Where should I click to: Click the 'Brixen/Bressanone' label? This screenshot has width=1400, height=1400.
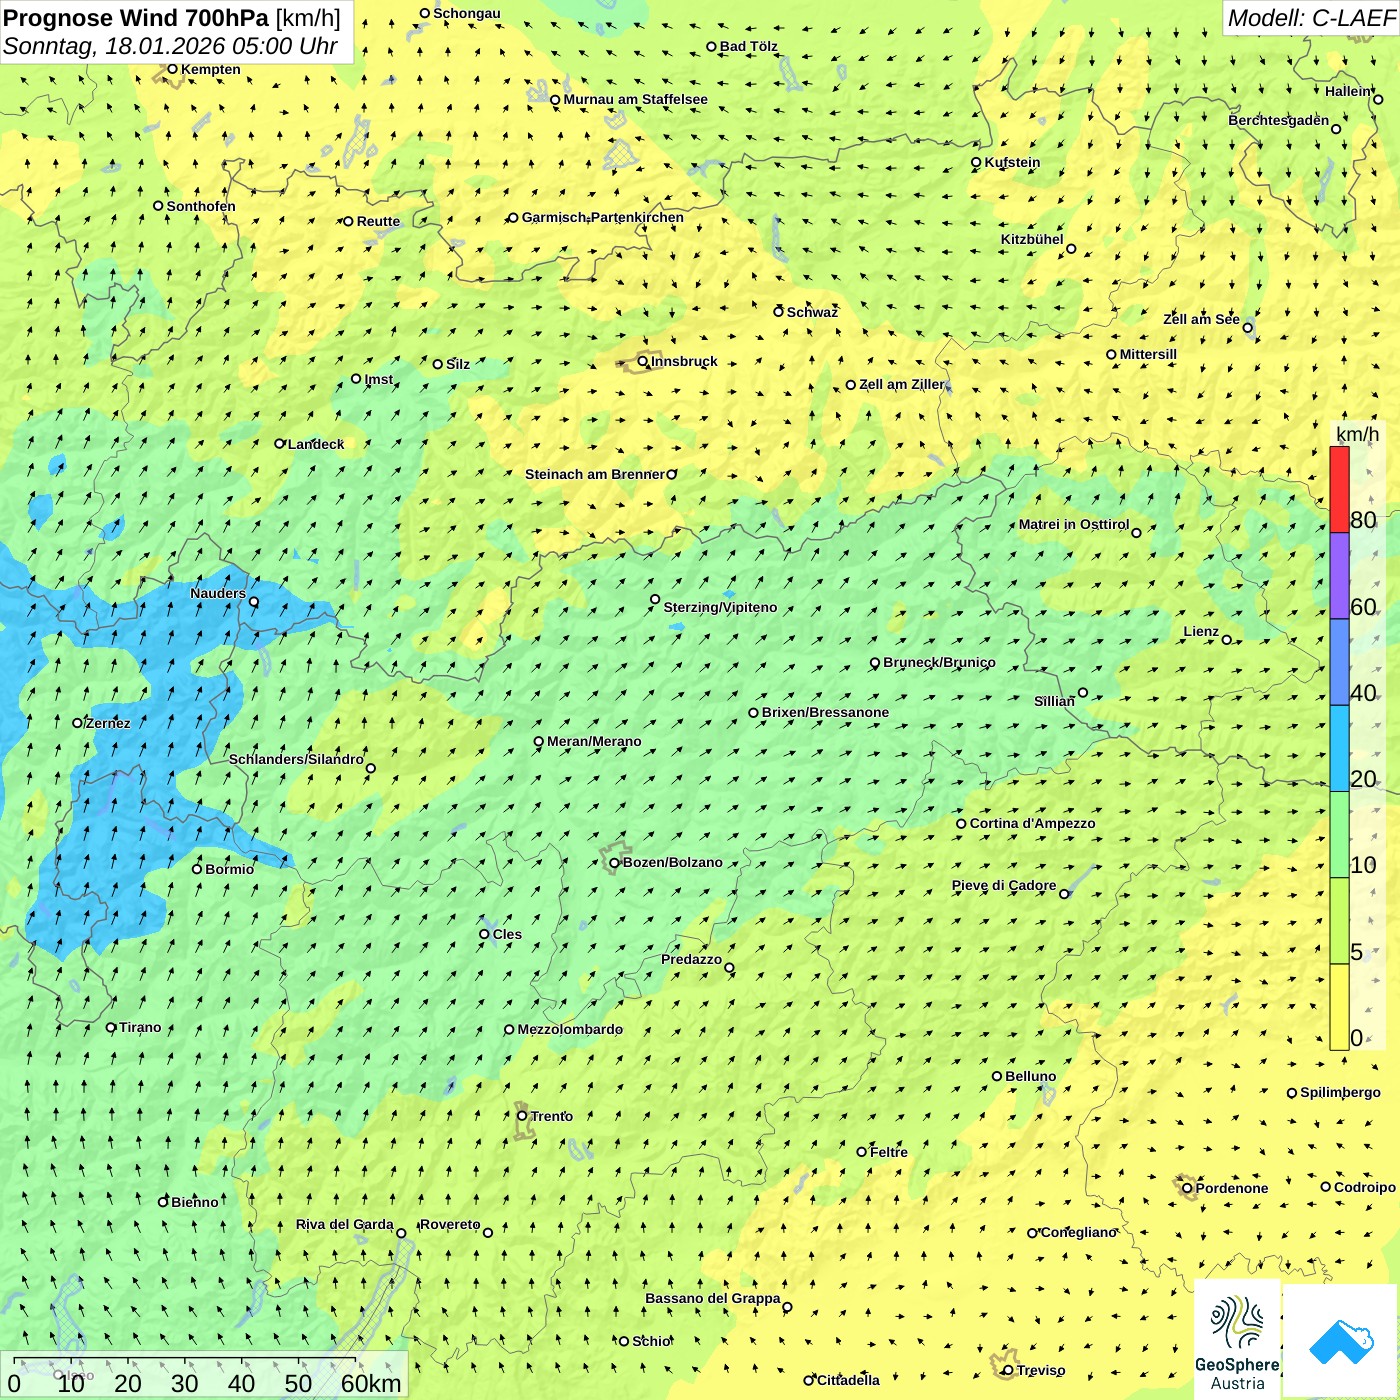825,712
